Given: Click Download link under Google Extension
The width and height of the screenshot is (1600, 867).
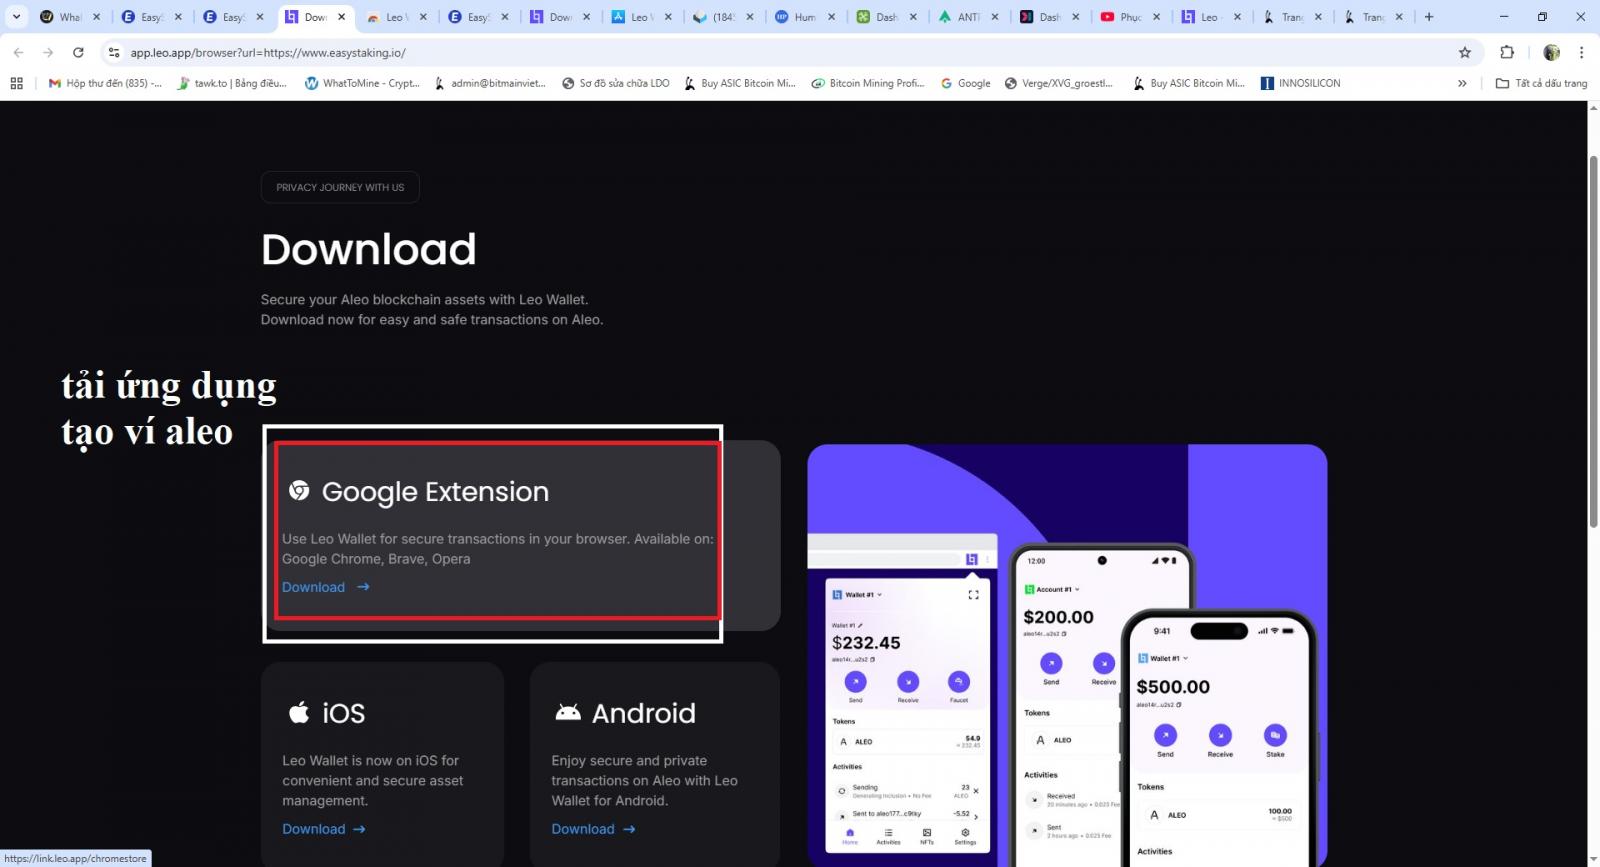Looking at the screenshot, I should click(x=326, y=587).
